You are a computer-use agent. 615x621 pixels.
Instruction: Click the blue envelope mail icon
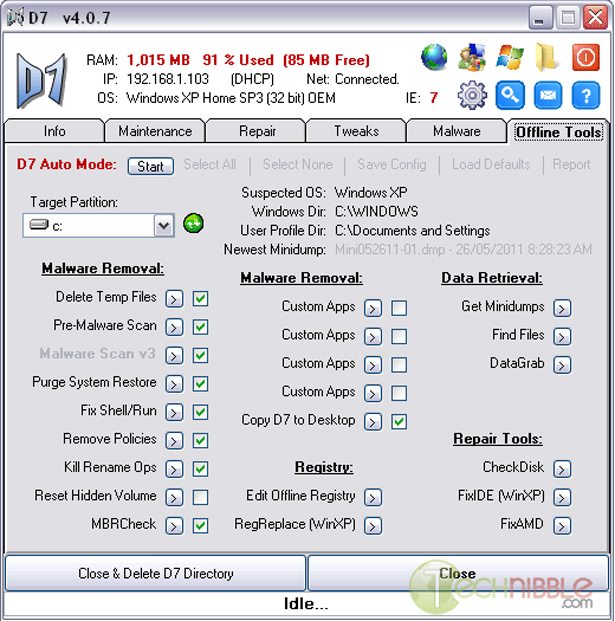tap(548, 96)
